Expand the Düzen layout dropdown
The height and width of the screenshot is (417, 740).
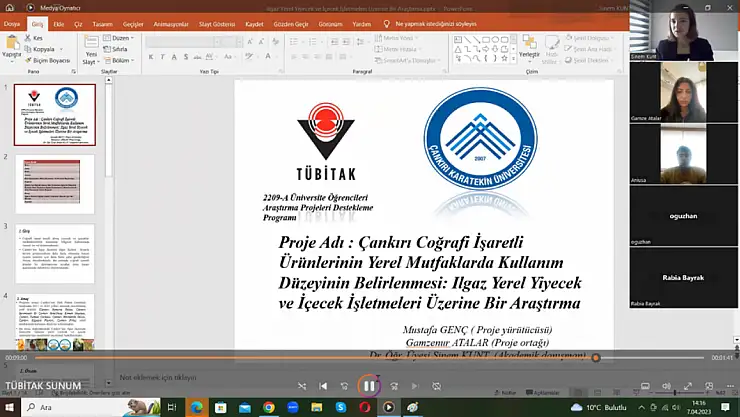click(x=118, y=38)
